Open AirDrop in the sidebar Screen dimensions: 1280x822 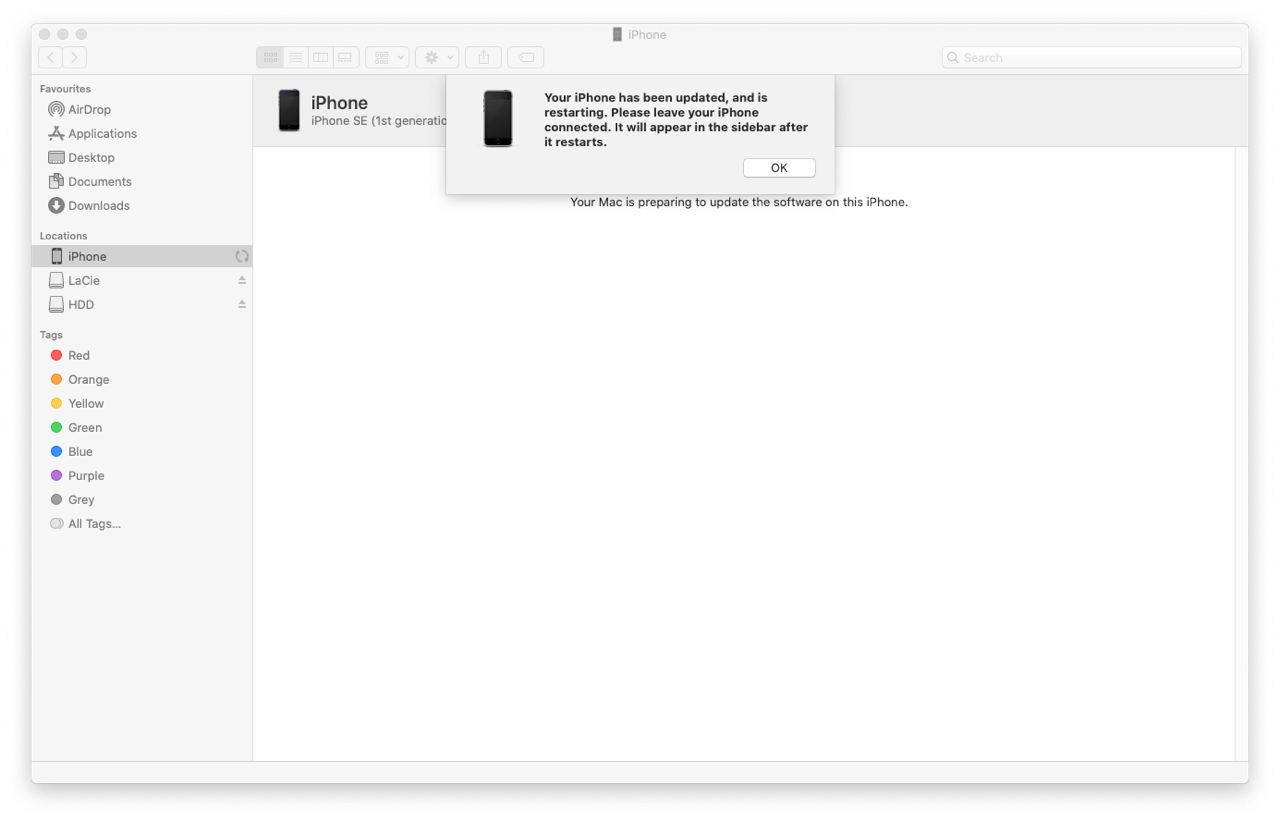[x=141, y=109]
